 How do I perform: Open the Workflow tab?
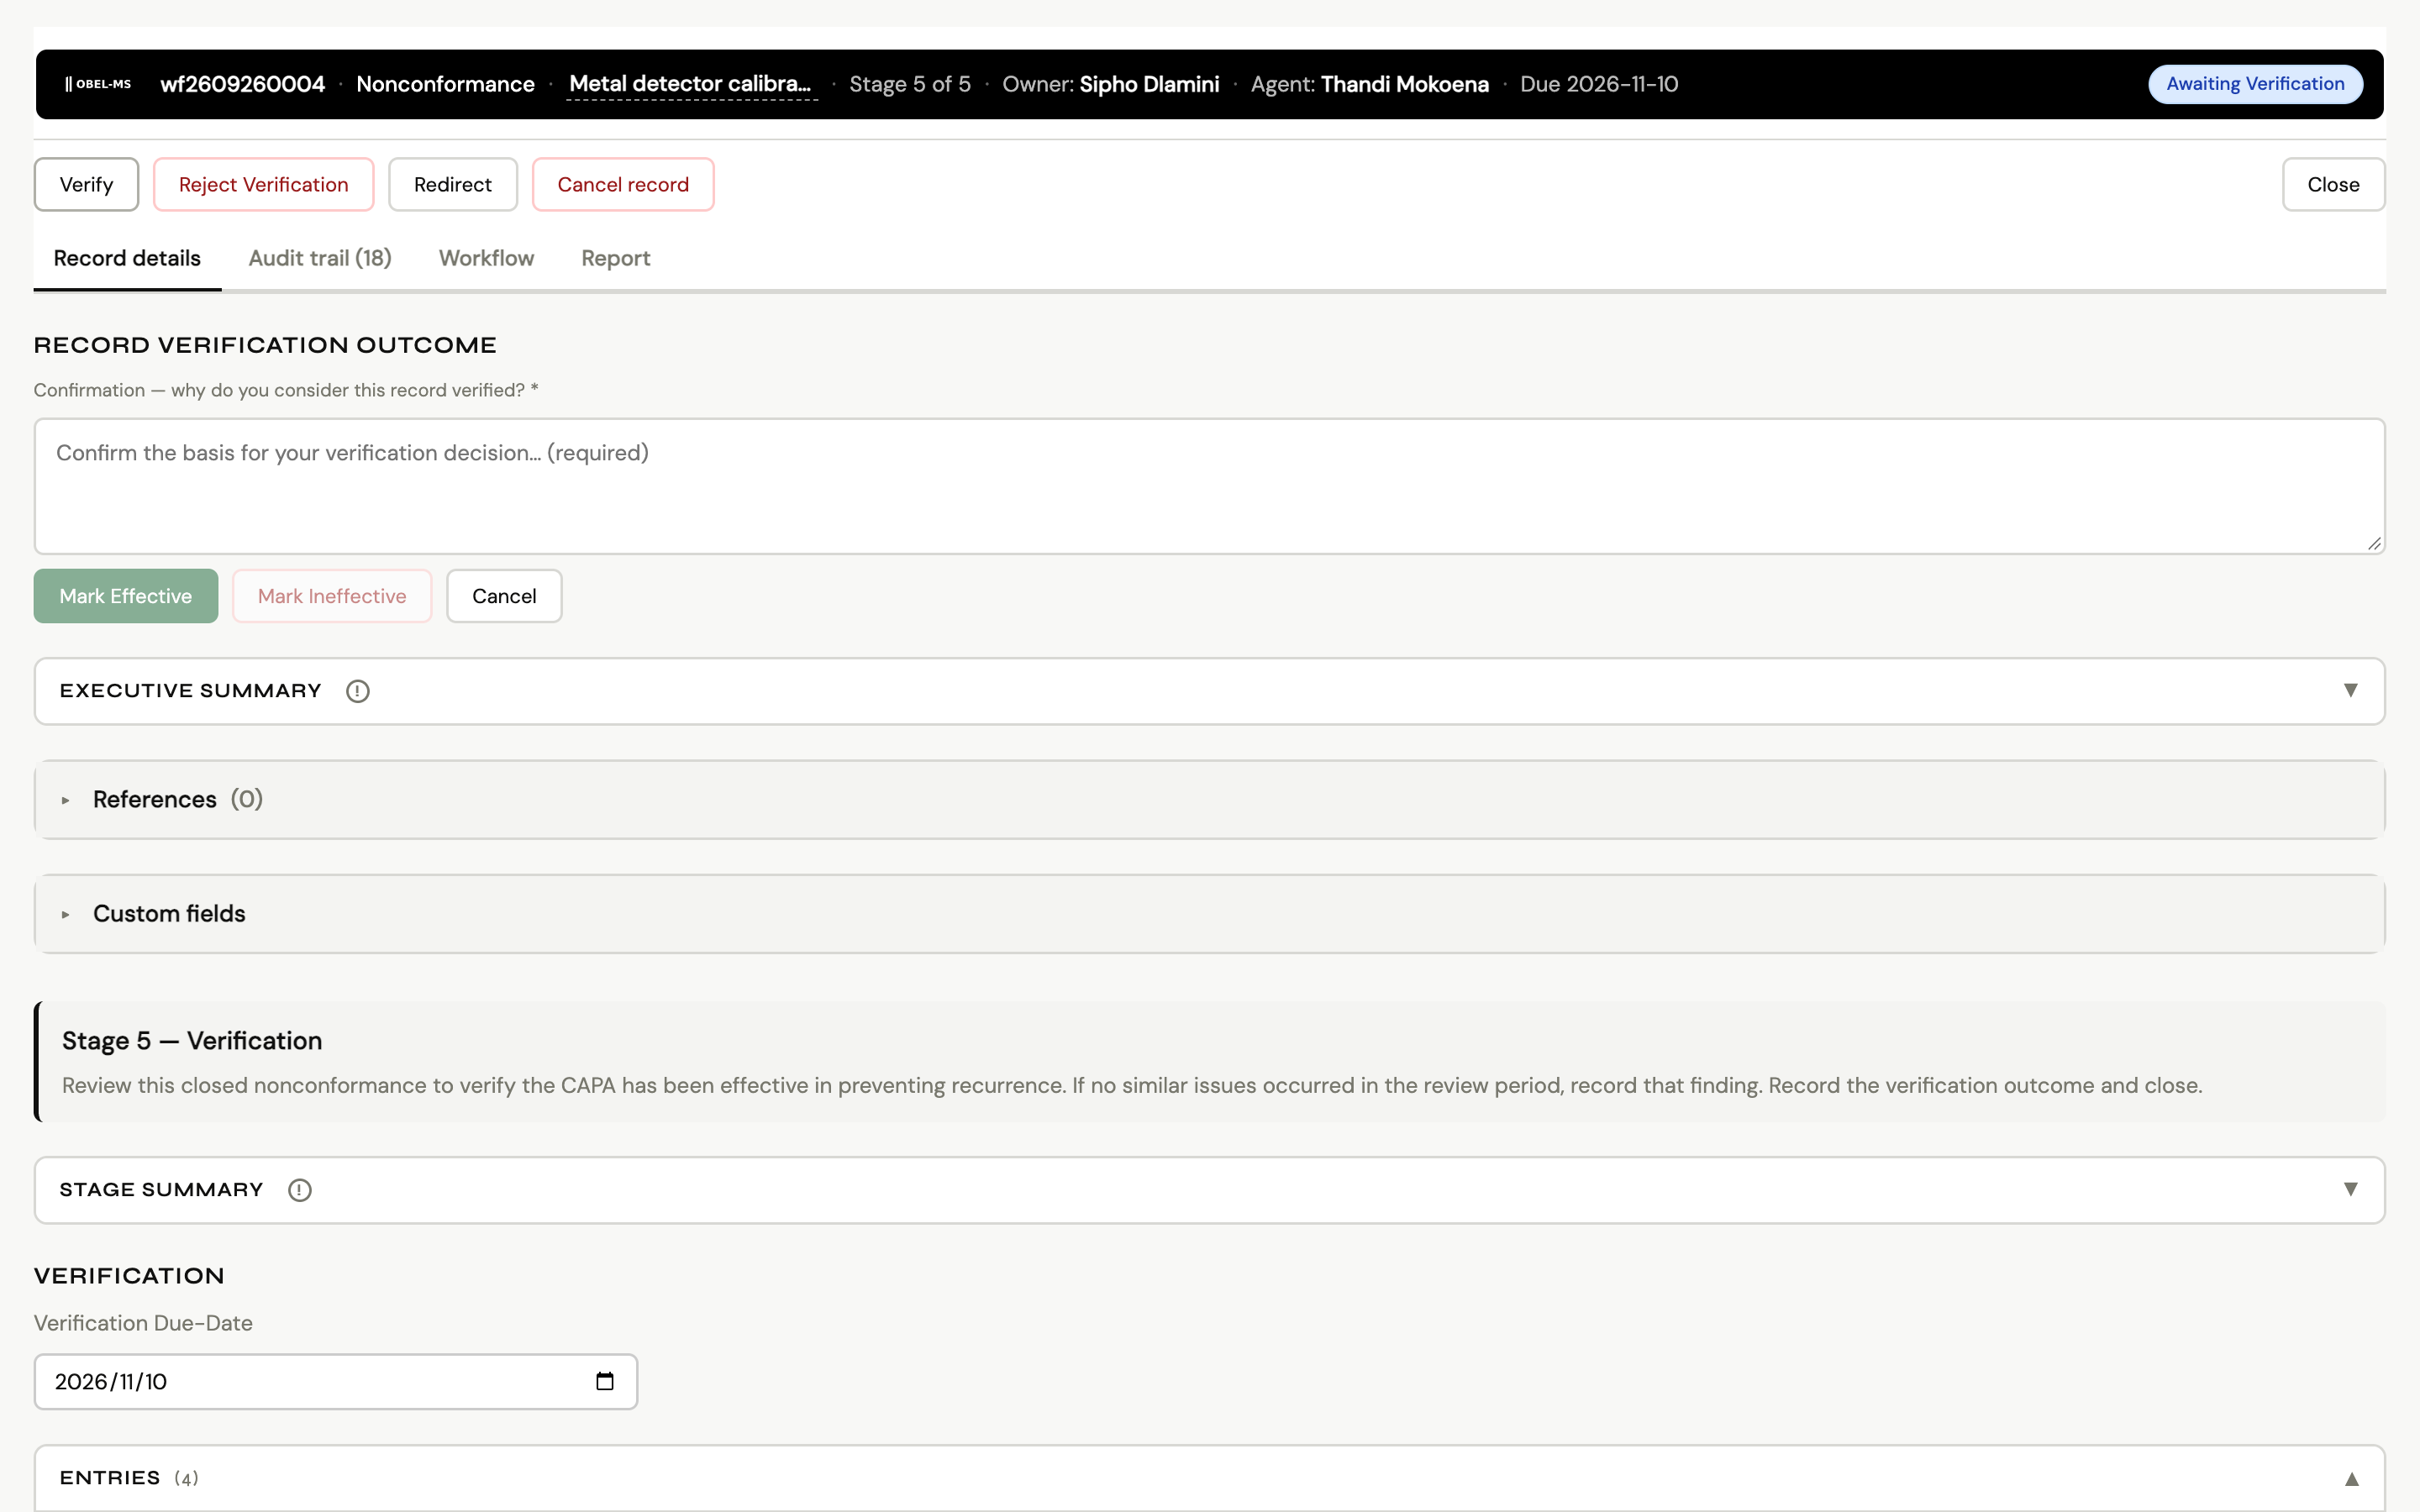[486, 258]
